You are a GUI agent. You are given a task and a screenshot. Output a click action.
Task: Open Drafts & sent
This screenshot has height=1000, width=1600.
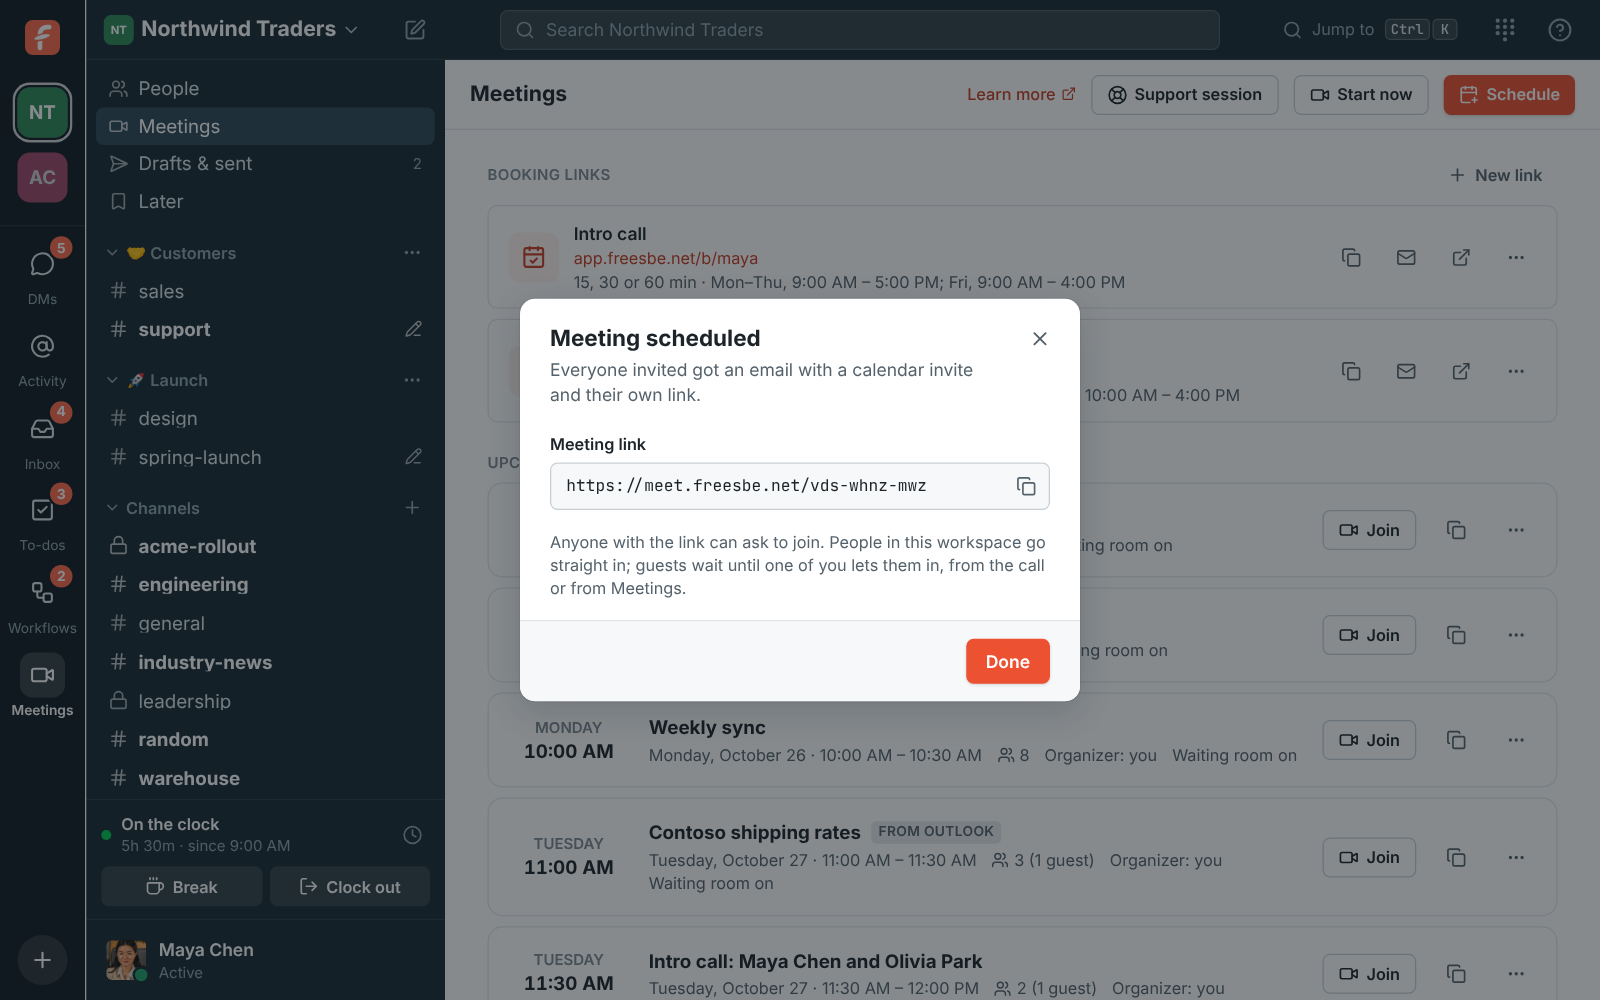(265, 164)
